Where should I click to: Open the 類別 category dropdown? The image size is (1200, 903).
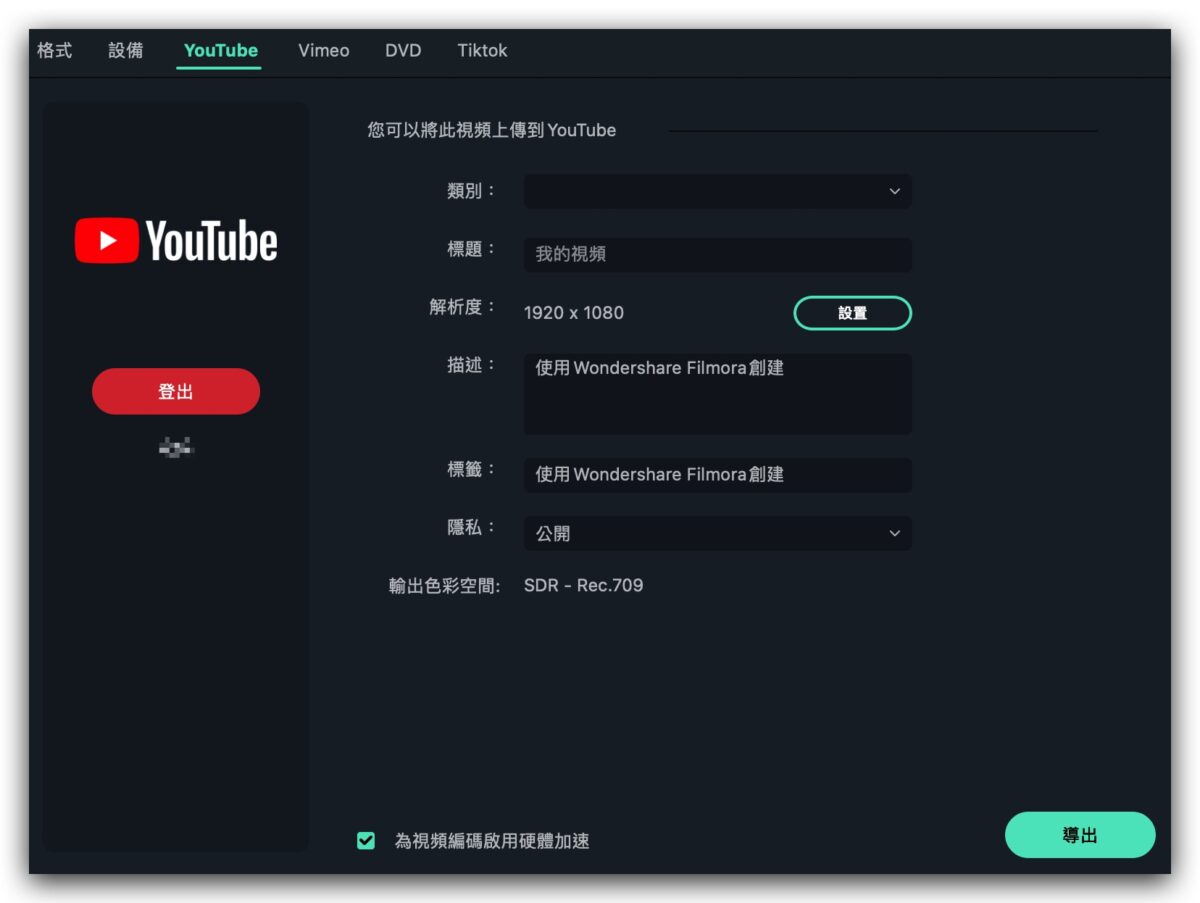(x=717, y=191)
